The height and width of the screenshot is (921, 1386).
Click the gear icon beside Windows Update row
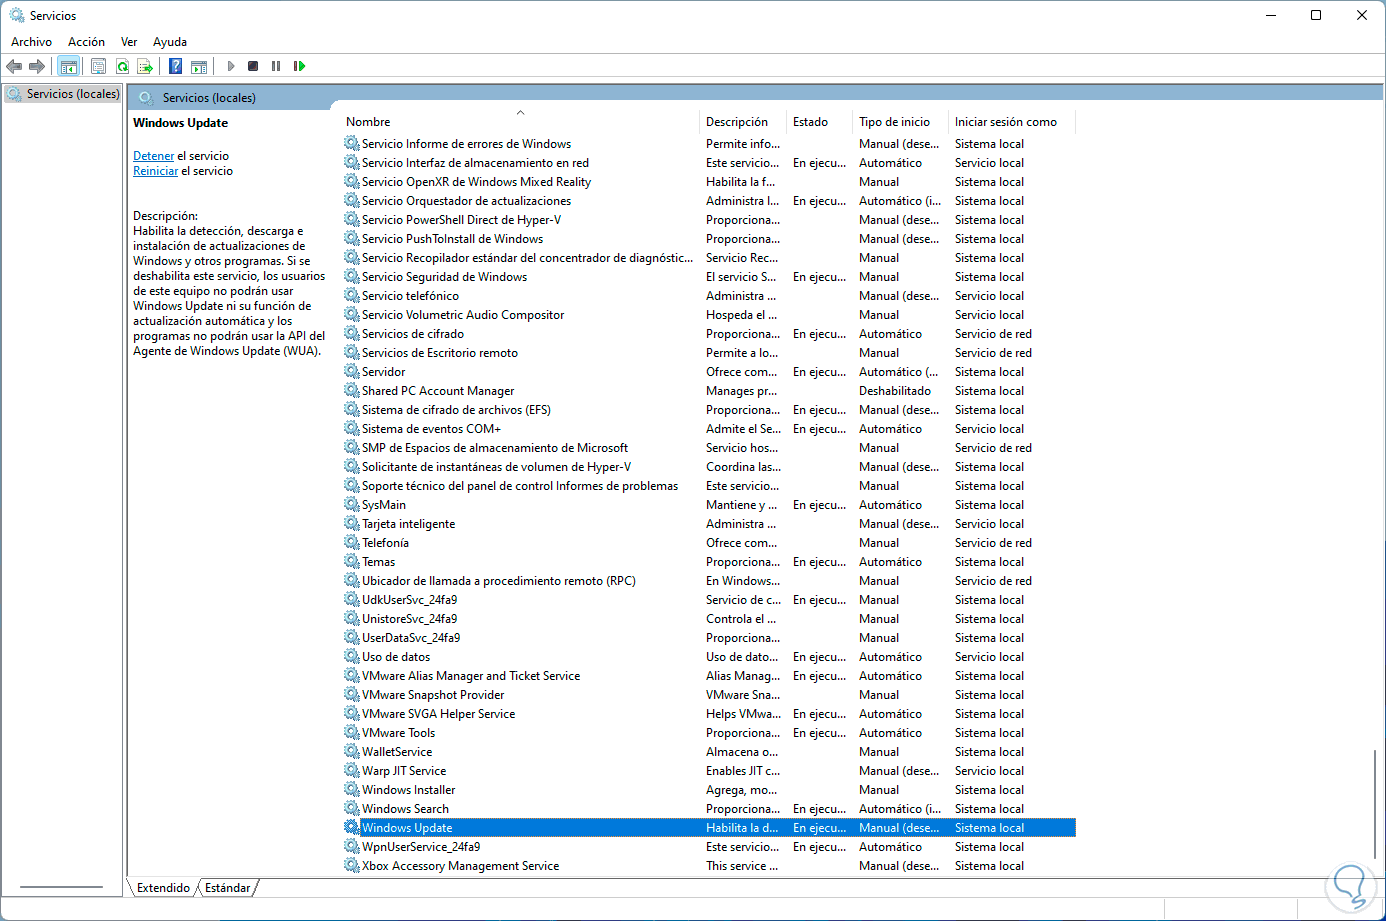(x=351, y=828)
